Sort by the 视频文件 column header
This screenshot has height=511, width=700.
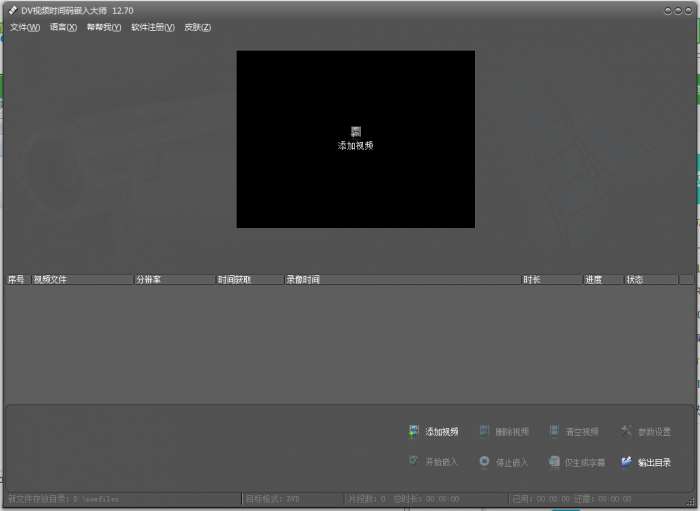coord(82,279)
